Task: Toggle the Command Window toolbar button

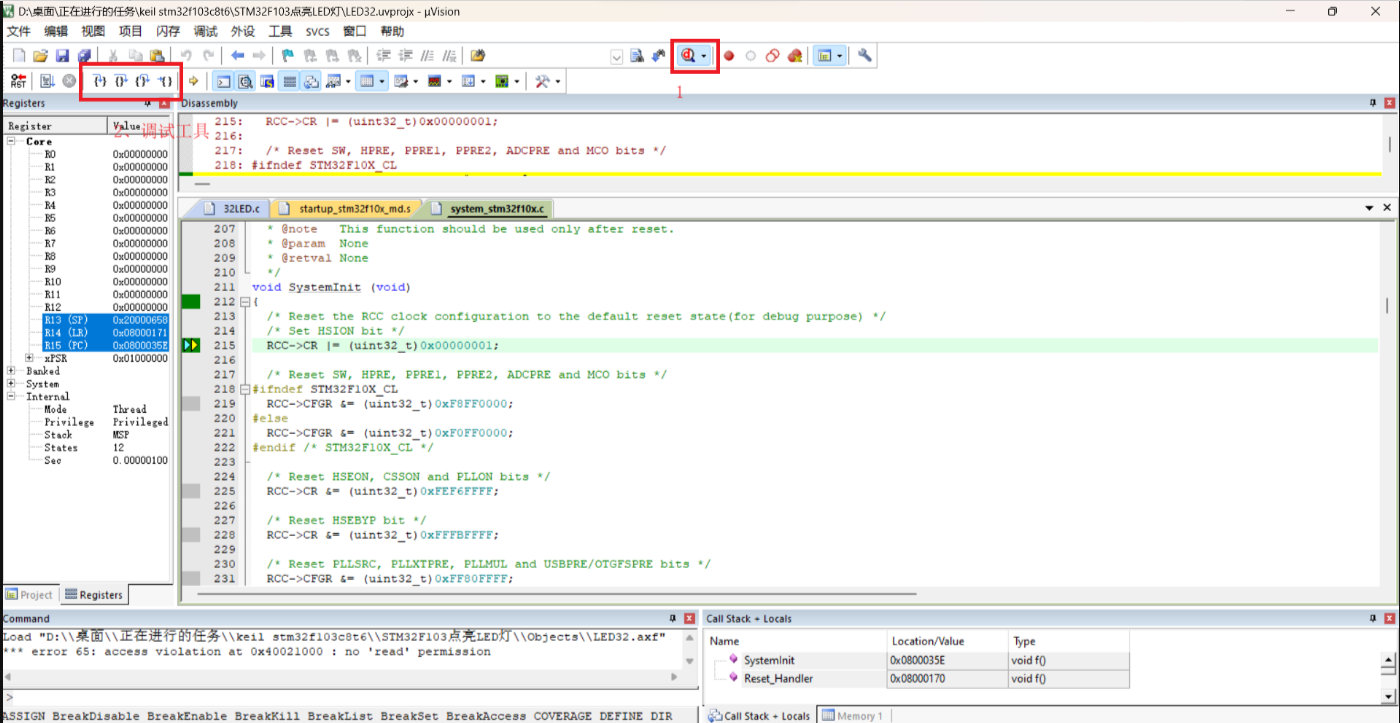Action: pyautogui.click(x=224, y=81)
